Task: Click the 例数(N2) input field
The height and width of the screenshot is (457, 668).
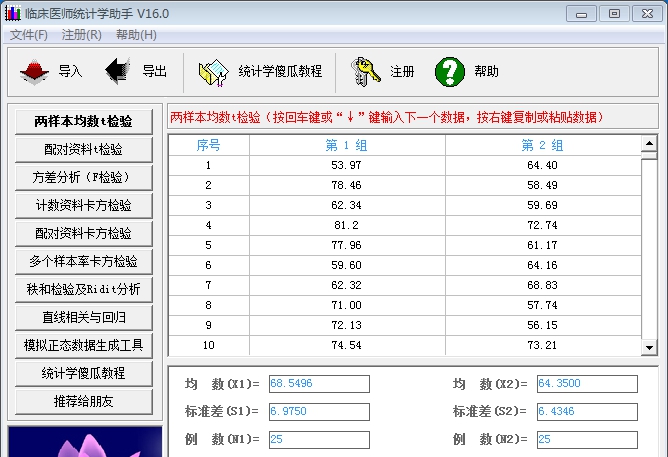Action: 587,440
